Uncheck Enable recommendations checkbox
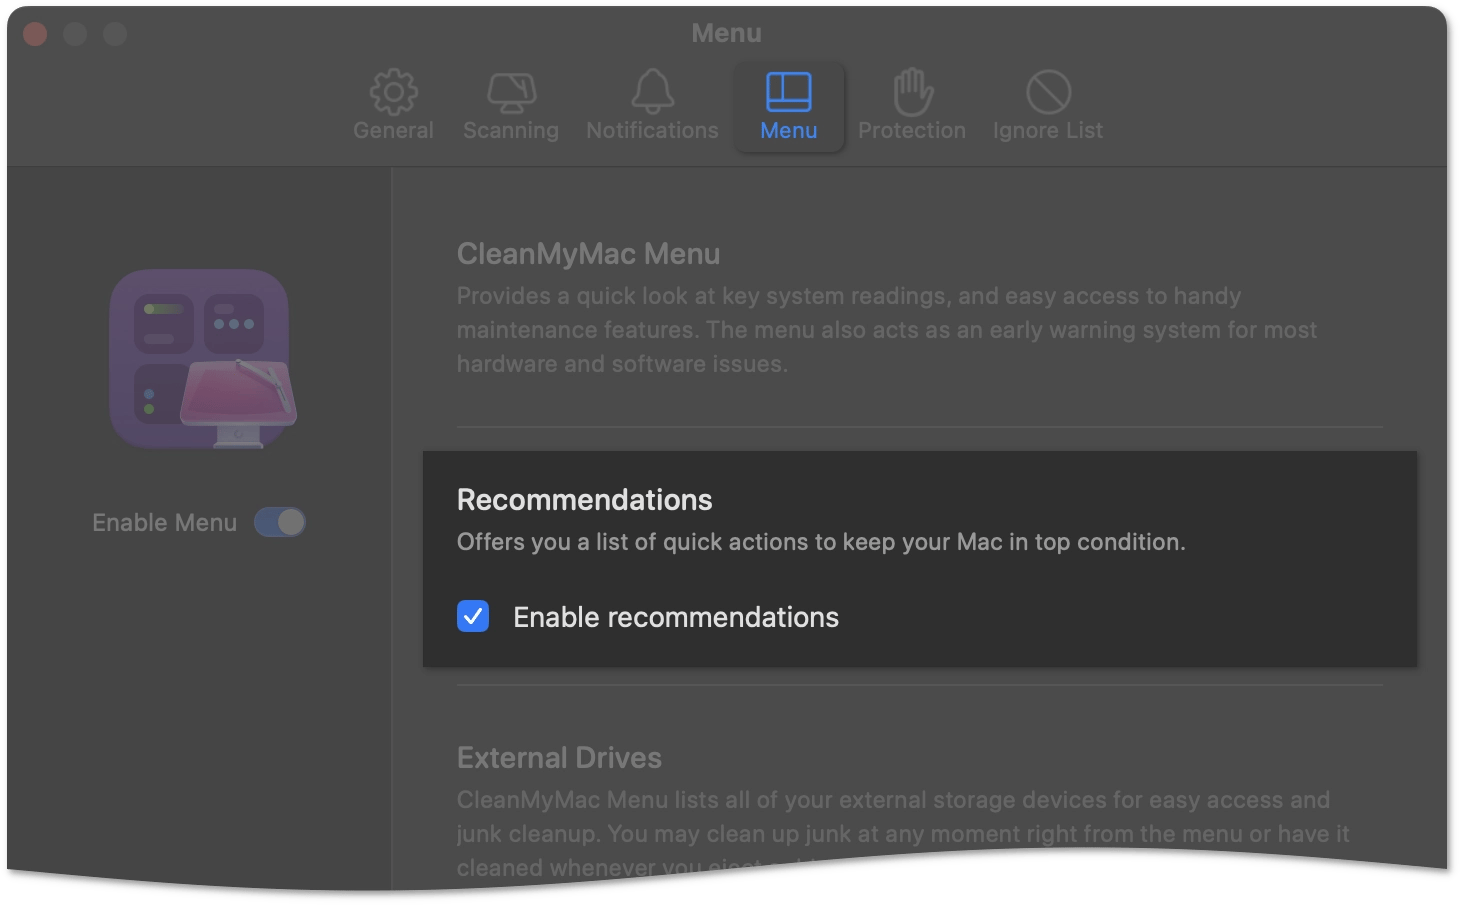The width and height of the screenshot is (1460, 905). [x=473, y=616]
